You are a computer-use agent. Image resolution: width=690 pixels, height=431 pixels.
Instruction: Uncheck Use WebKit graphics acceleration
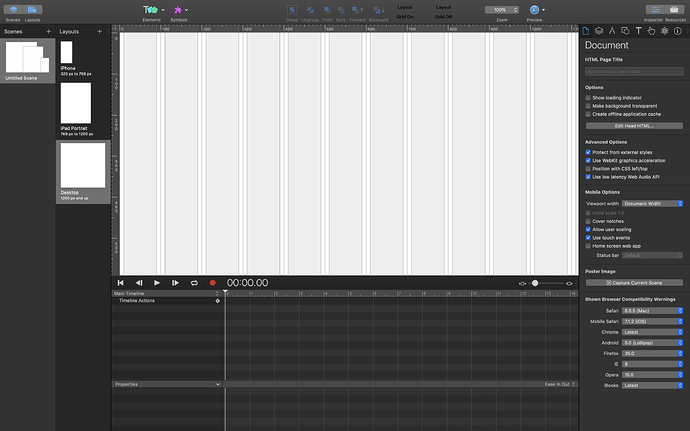pos(588,160)
